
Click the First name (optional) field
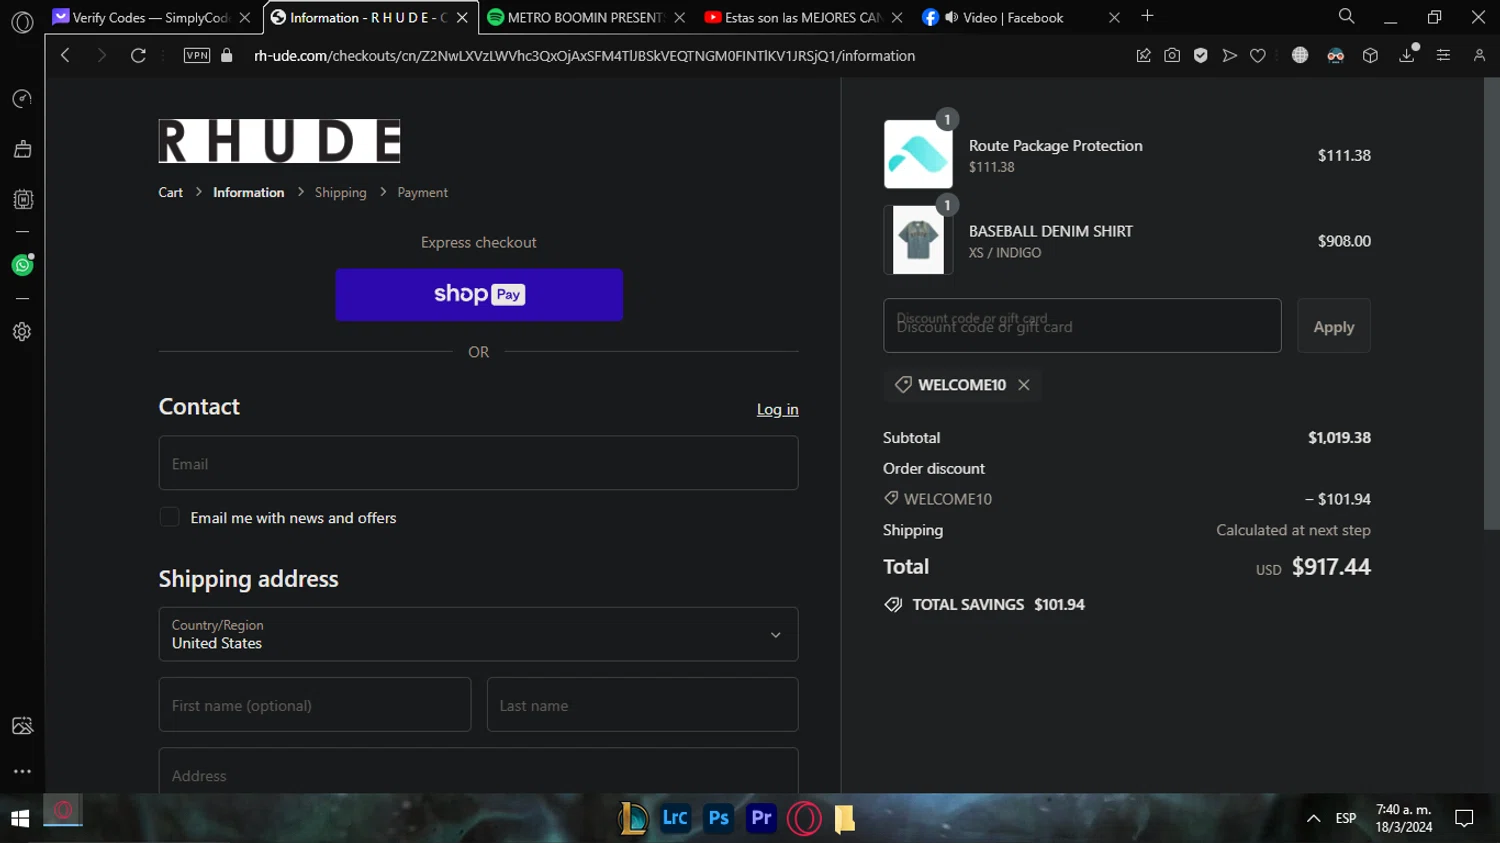[315, 705]
